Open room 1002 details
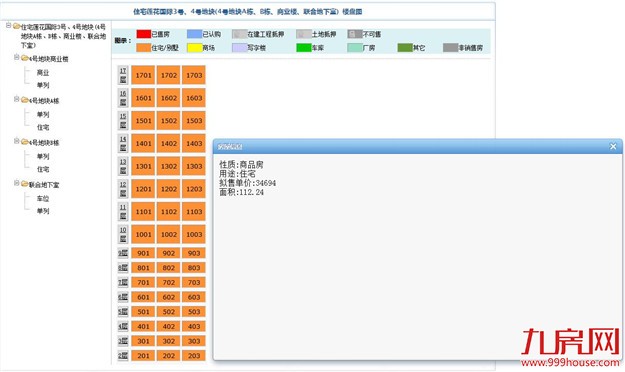The height and width of the screenshot is (372, 625). click(169, 234)
